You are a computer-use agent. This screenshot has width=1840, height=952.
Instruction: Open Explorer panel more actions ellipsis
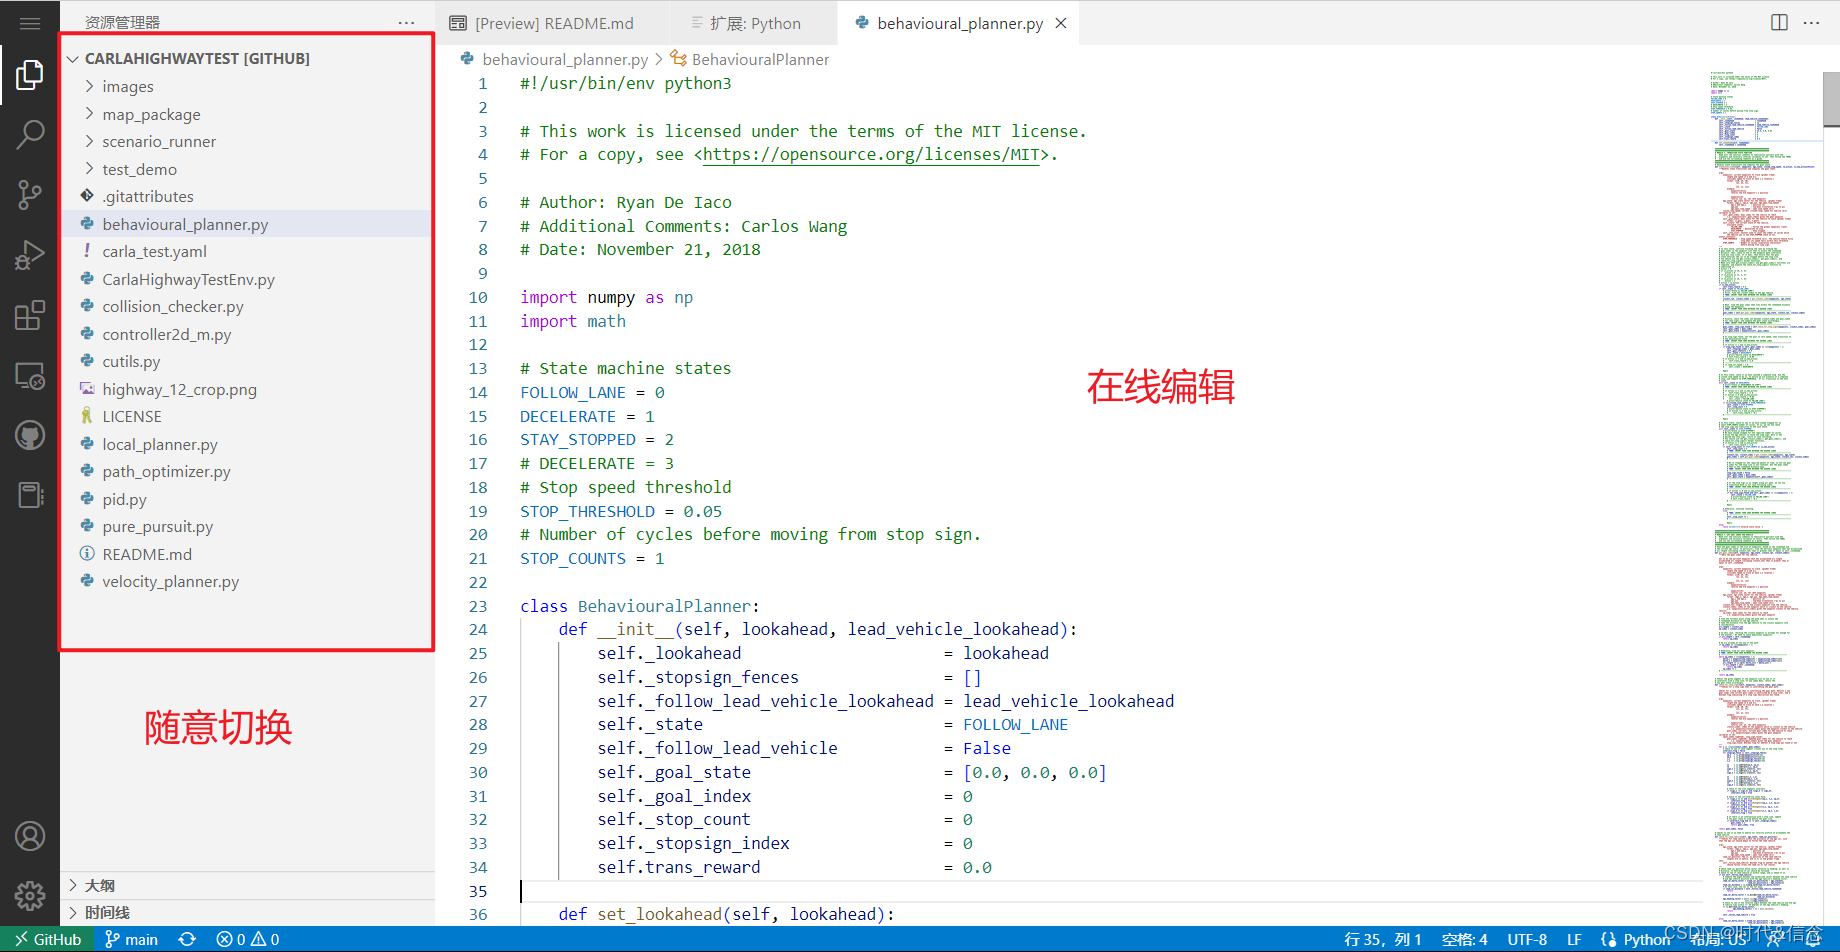click(x=406, y=23)
